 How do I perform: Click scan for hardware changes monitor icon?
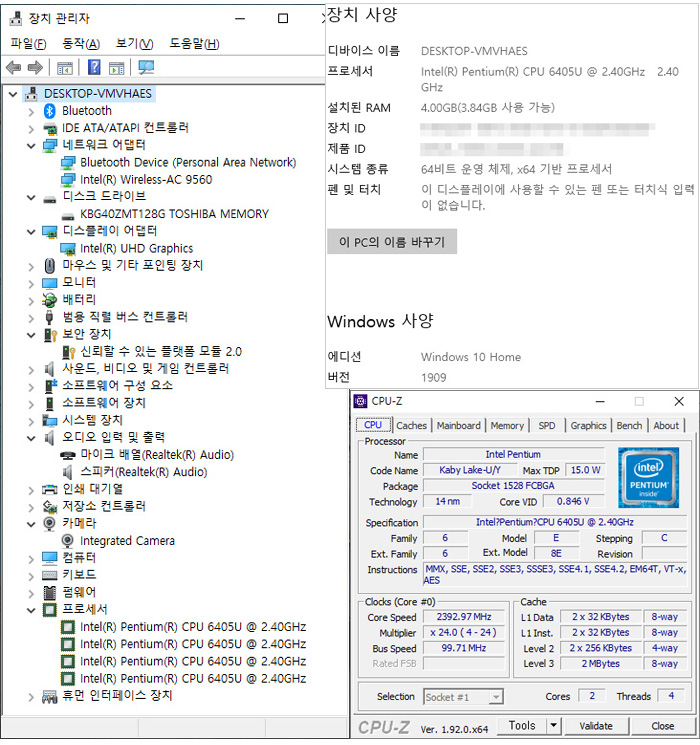click(x=146, y=67)
